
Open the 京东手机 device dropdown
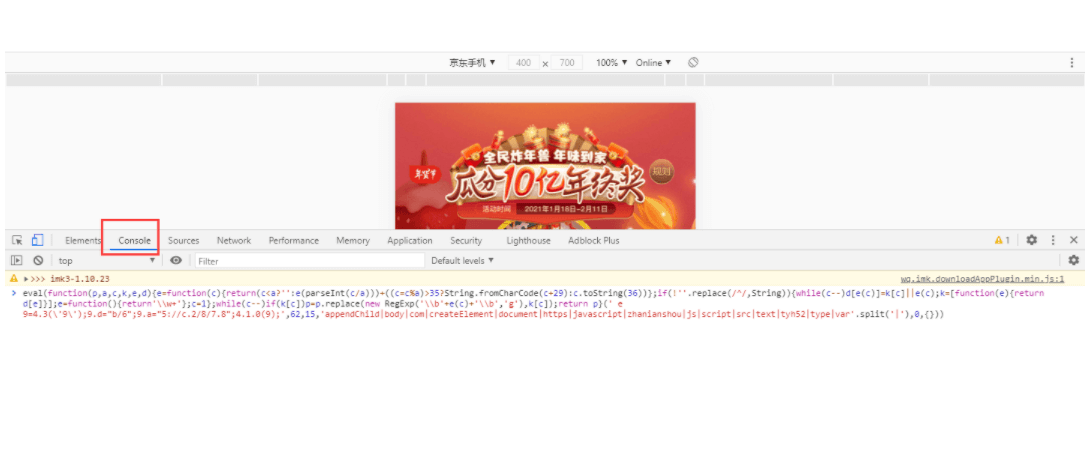point(472,62)
